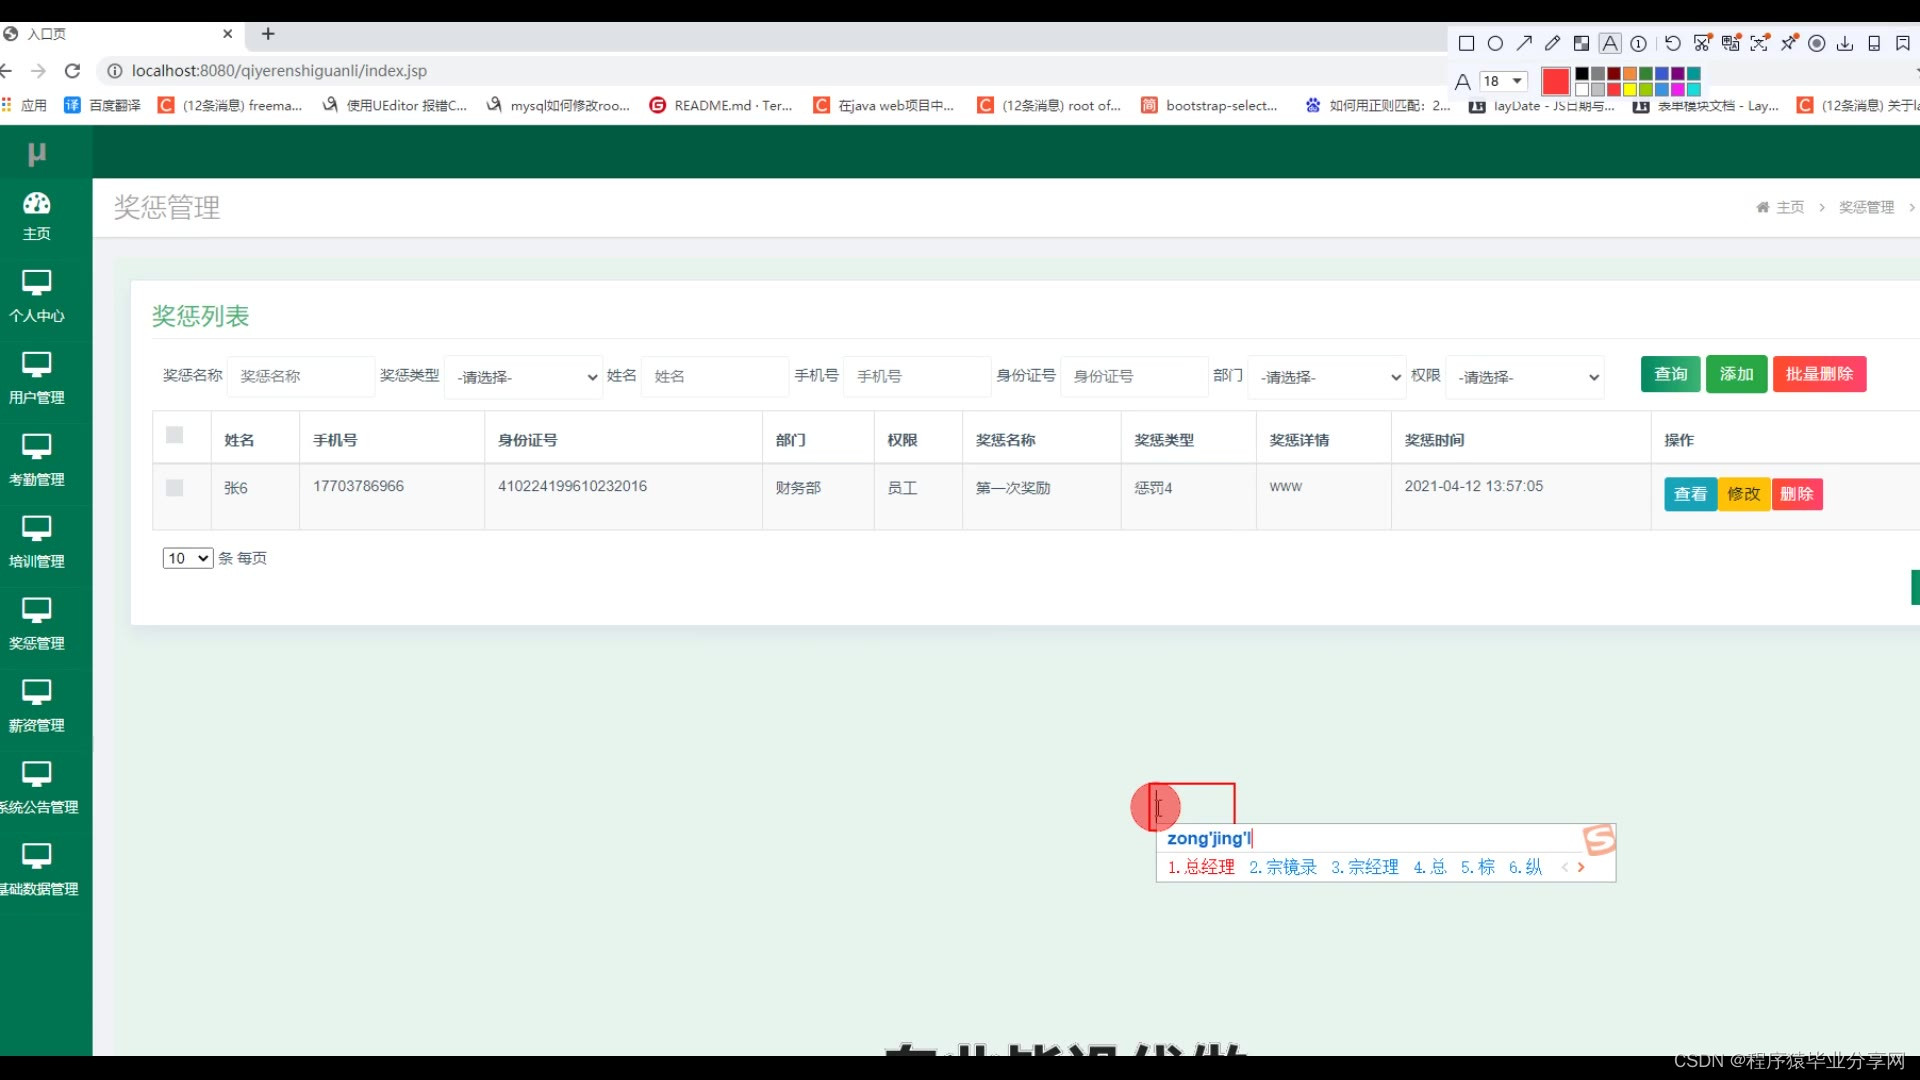The height and width of the screenshot is (1080, 1920).
Task: Select the arrow annotation tool
Action: 1524,44
